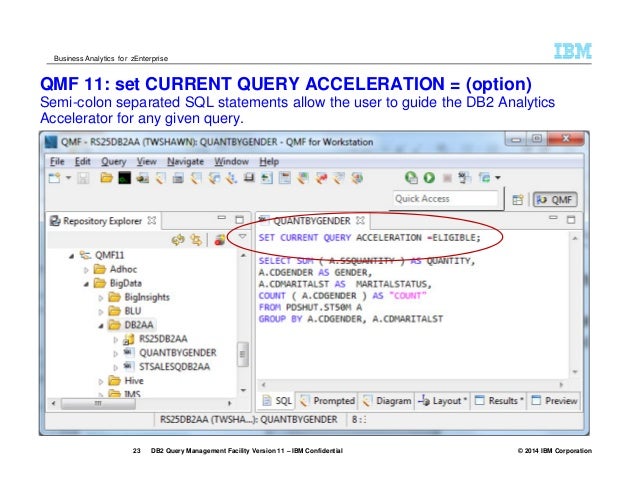Expand the RS25DB2AA node arrow
Screen dimensions: 638x493
(116, 340)
